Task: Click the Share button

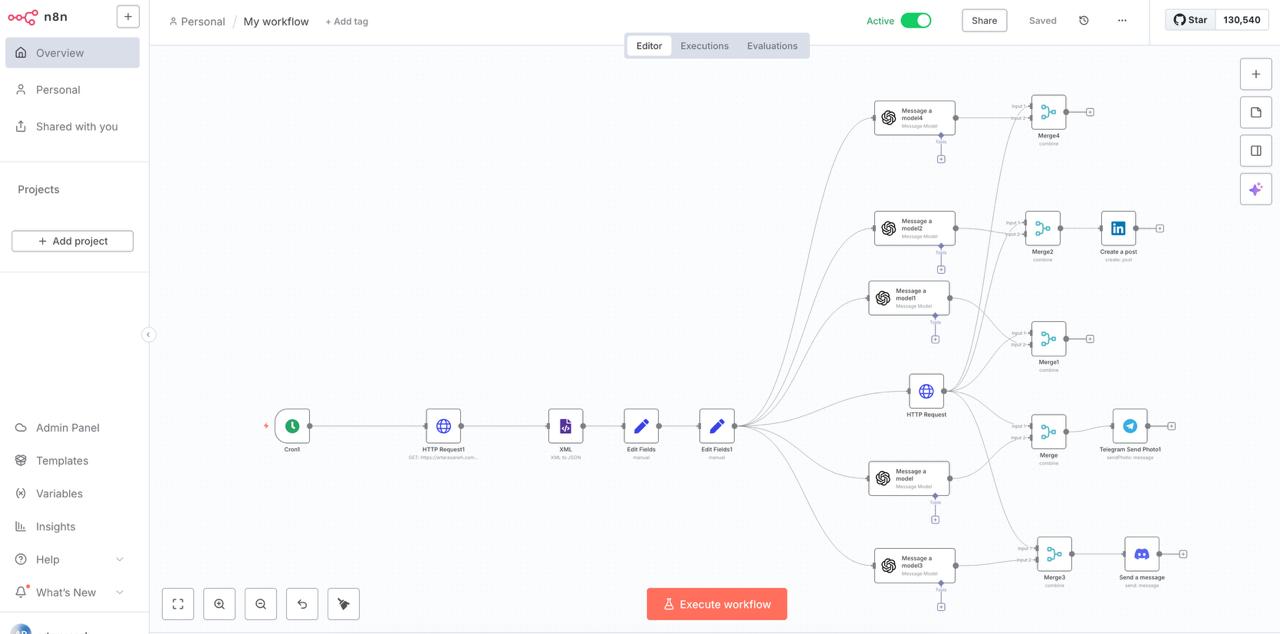Action: coord(984,21)
